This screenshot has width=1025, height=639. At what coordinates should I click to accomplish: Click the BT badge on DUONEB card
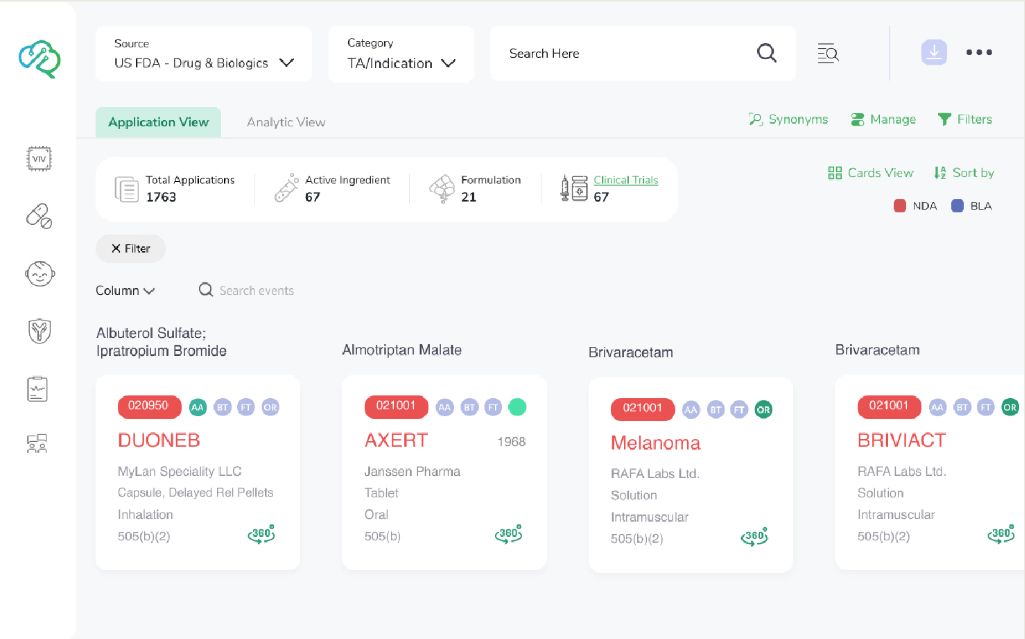tap(222, 407)
